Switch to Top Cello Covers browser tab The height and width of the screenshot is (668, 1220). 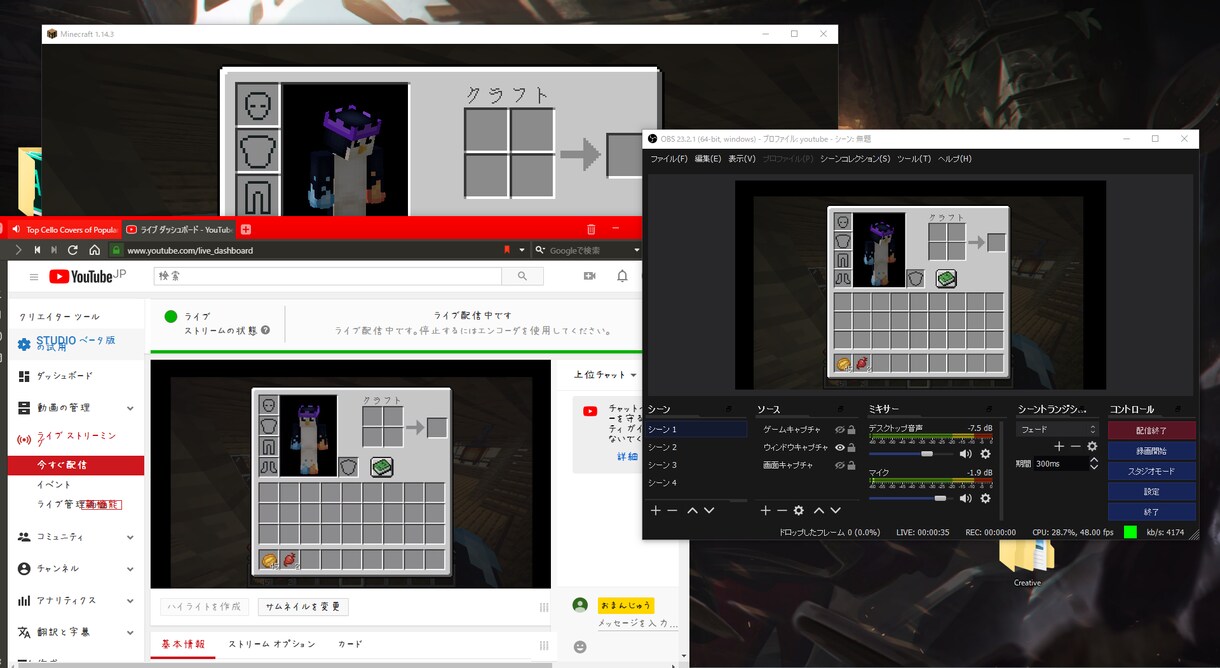coord(64,229)
